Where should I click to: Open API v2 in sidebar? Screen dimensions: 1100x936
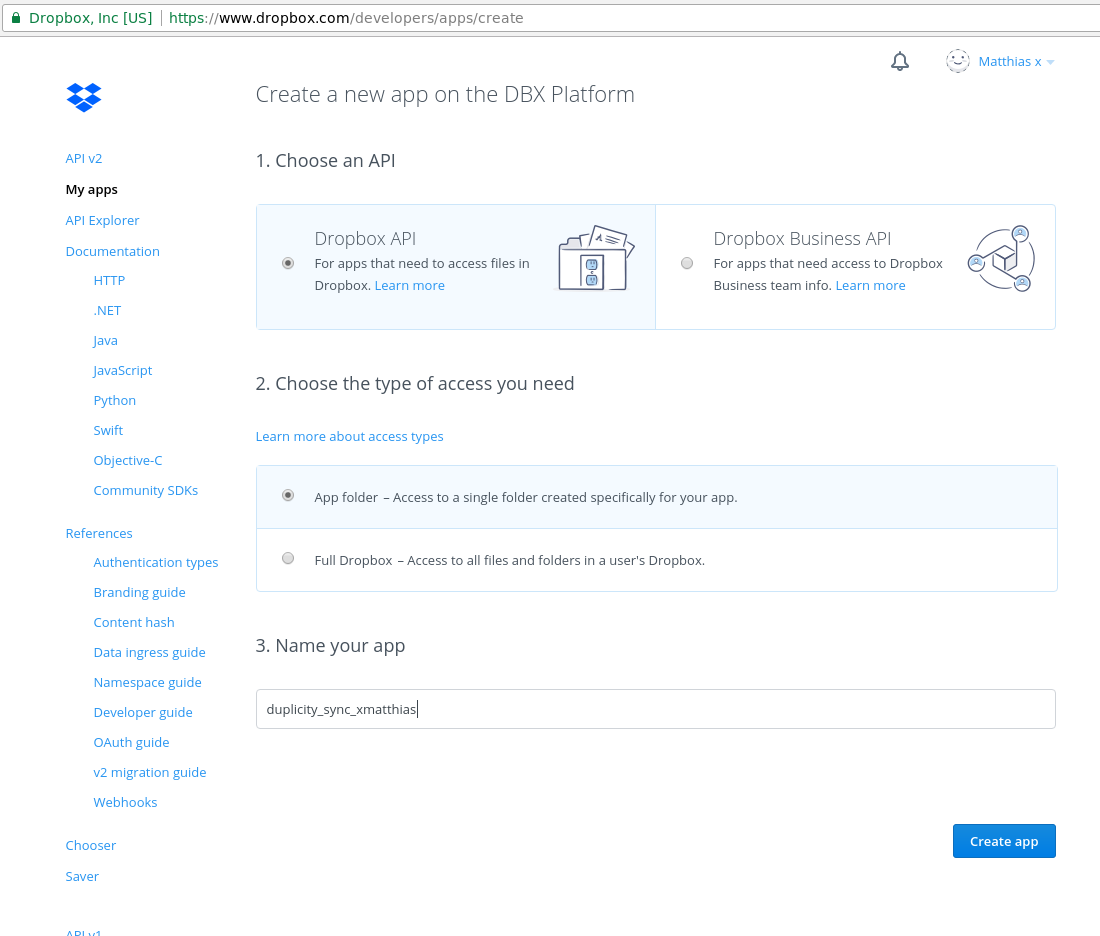pos(83,159)
